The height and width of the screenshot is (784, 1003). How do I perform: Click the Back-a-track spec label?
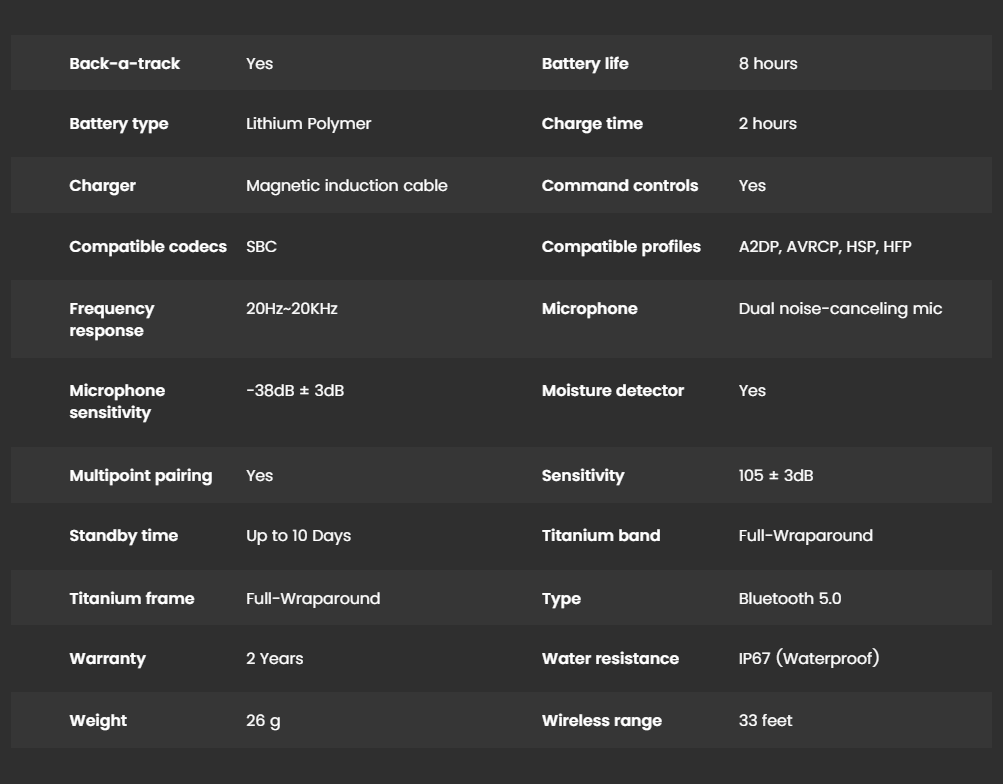(124, 63)
